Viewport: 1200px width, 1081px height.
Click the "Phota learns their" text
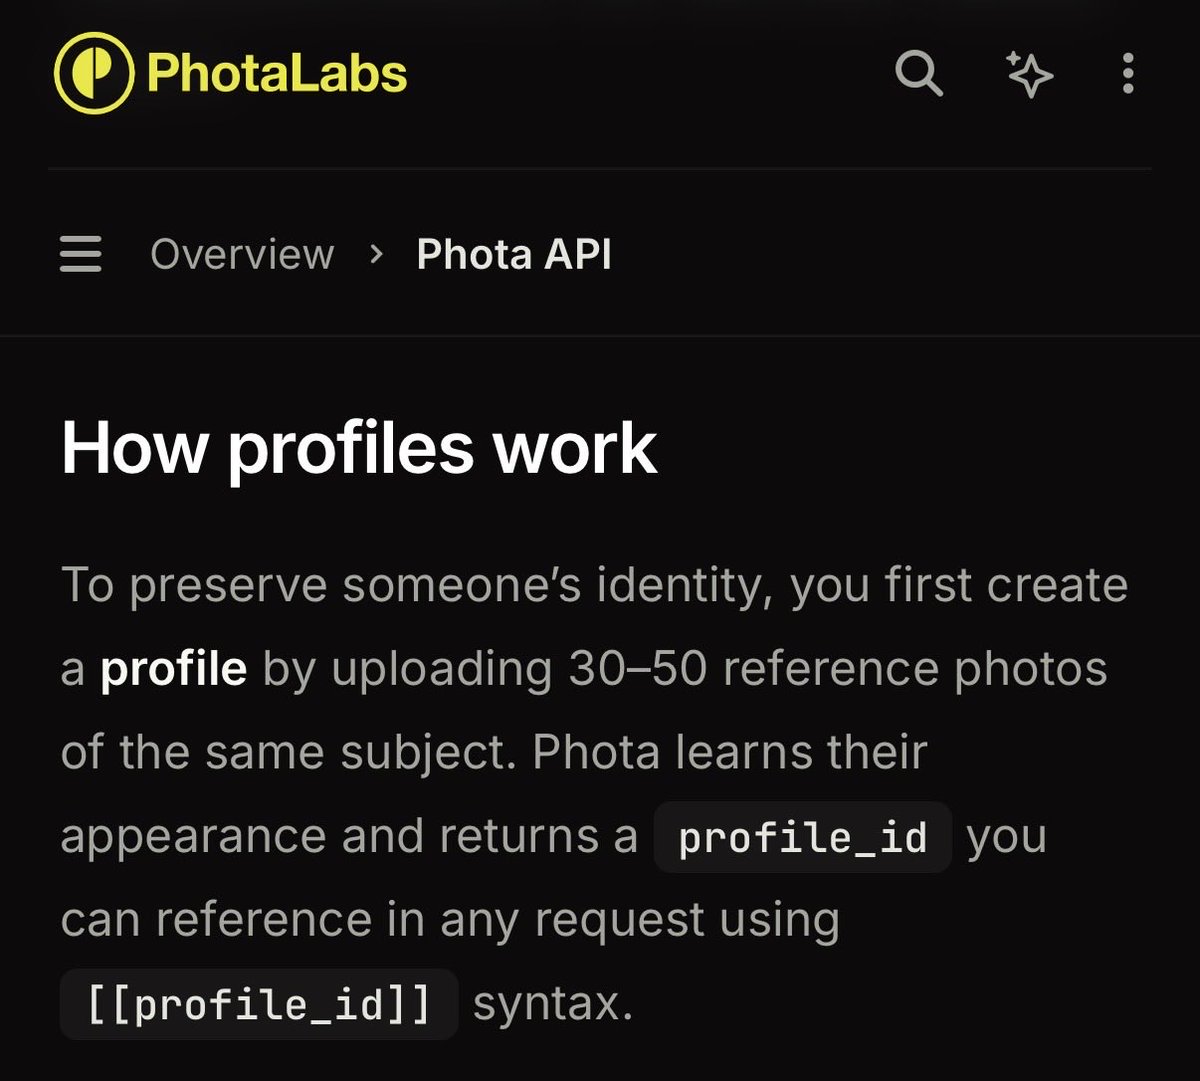coord(730,752)
